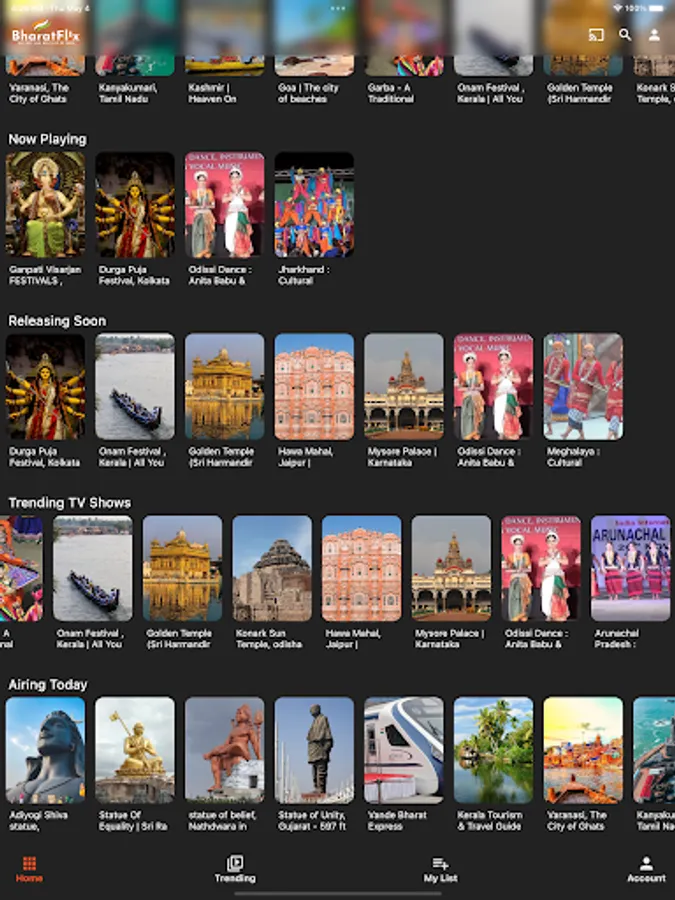Open Durga Puja in Releasing Soon
Image resolution: width=675 pixels, height=900 pixels.
point(45,387)
